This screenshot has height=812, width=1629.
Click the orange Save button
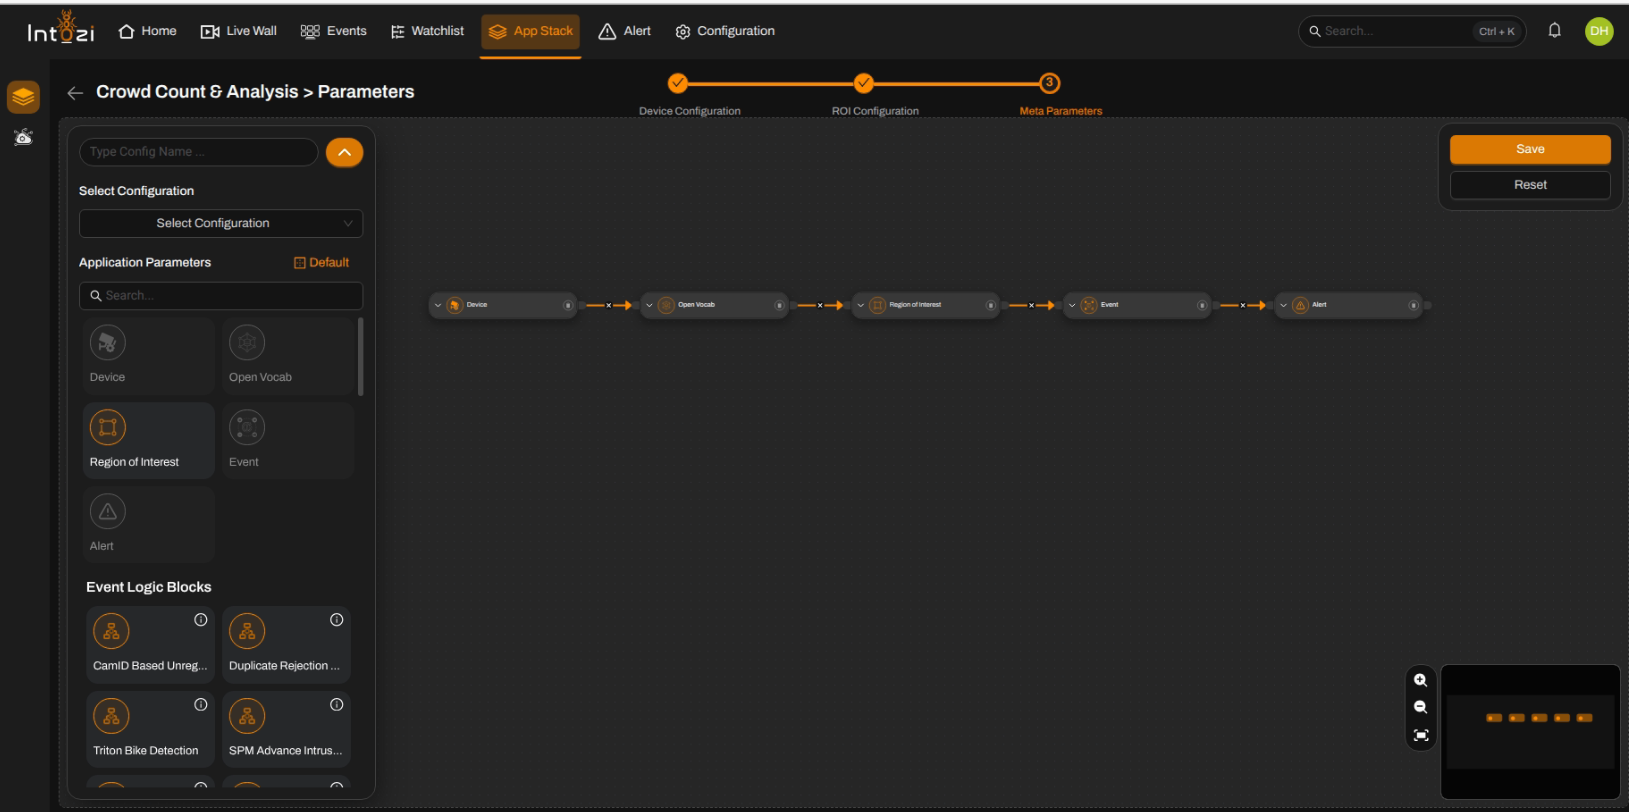pyautogui.click(x=1530, y=149)
